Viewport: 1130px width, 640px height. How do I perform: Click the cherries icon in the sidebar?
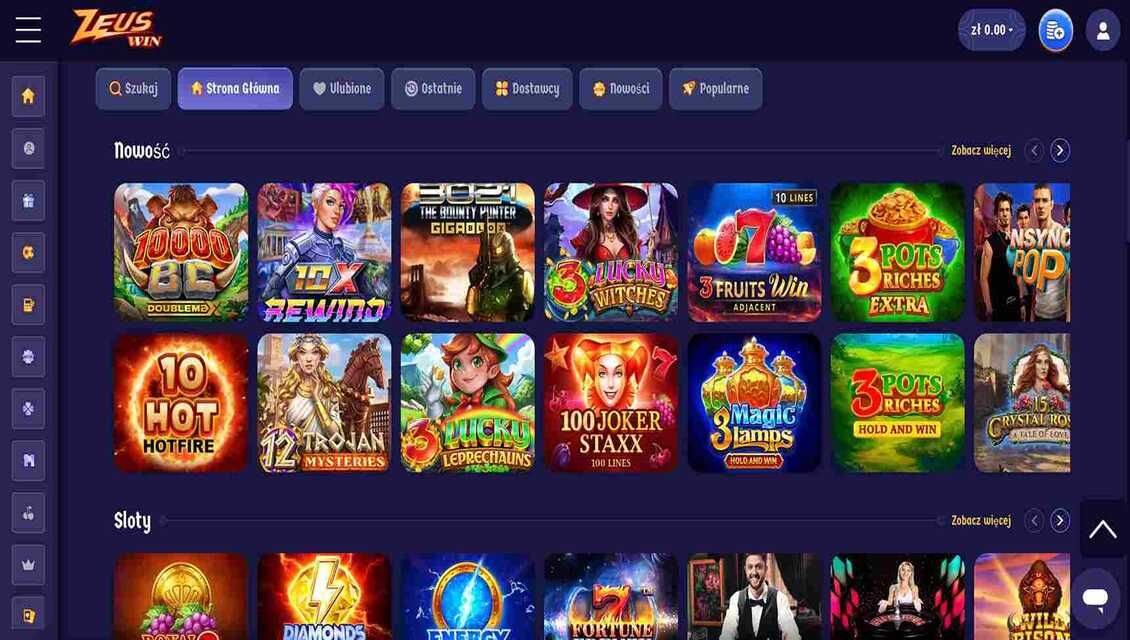(28, 512)
